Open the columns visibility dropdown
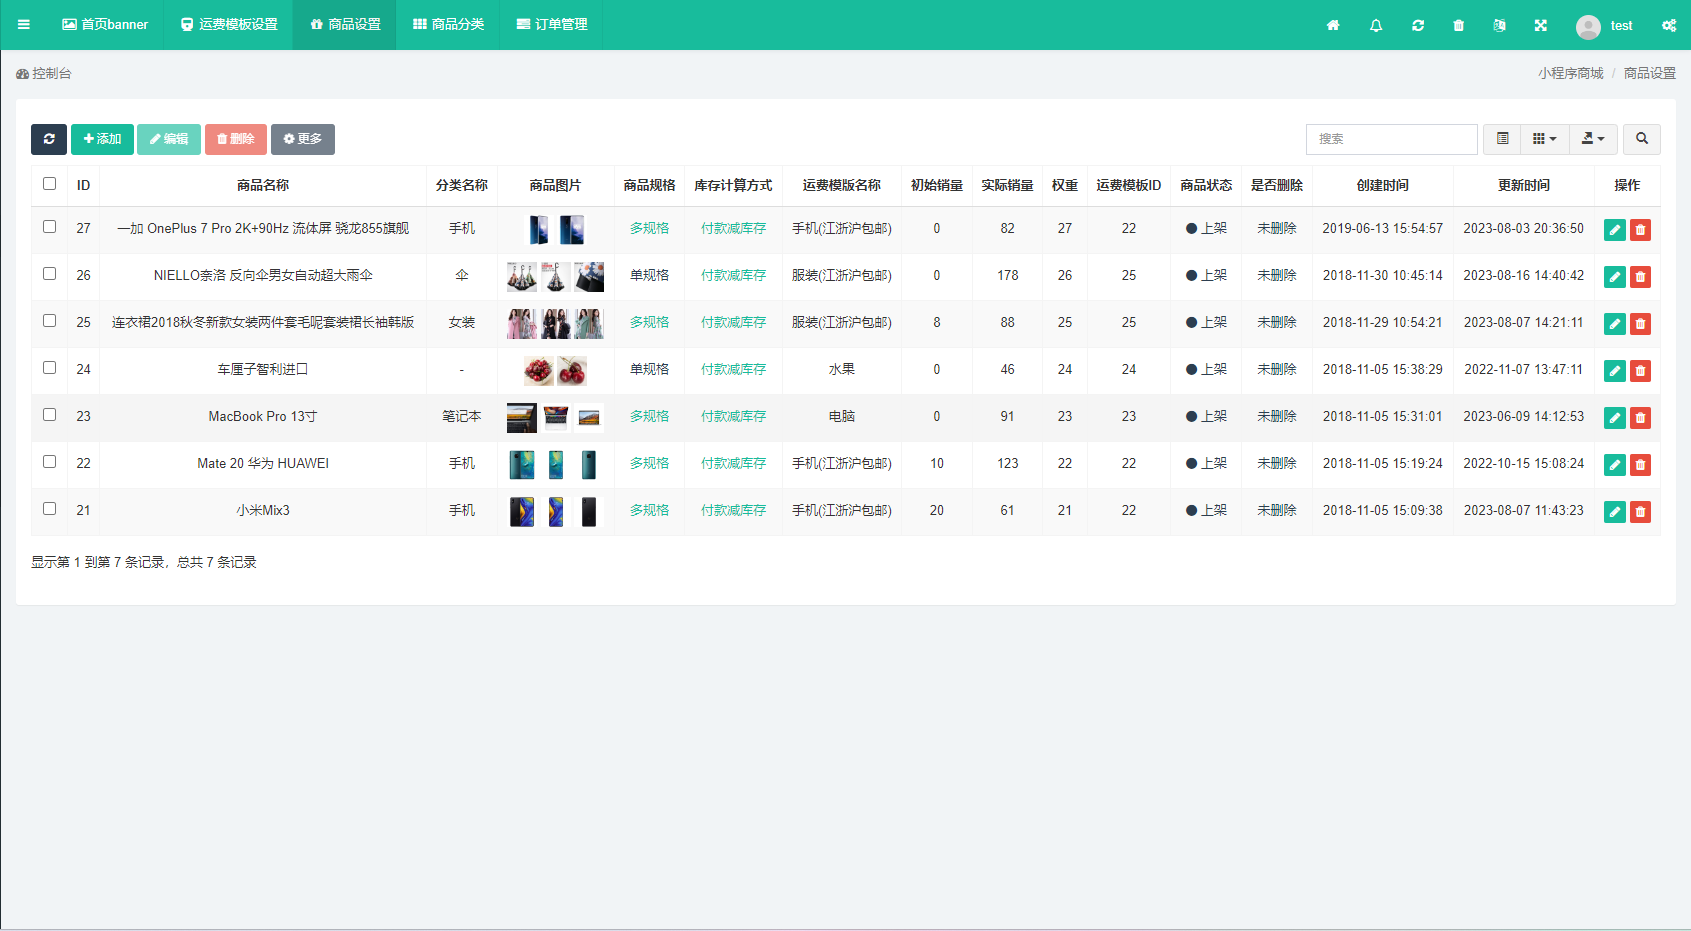The width and height of the screenshot is (1691, 931). [1544, 139]
